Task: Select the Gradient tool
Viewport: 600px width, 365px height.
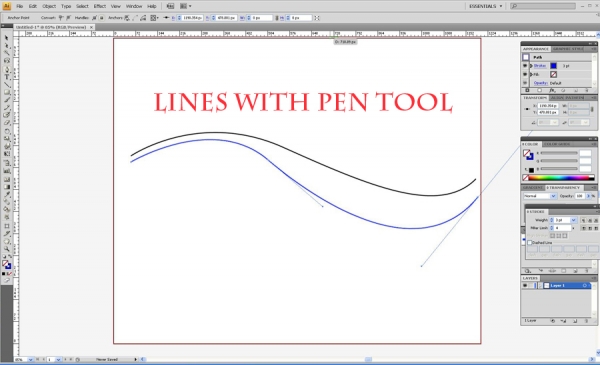Action: [x=7, y=187]
